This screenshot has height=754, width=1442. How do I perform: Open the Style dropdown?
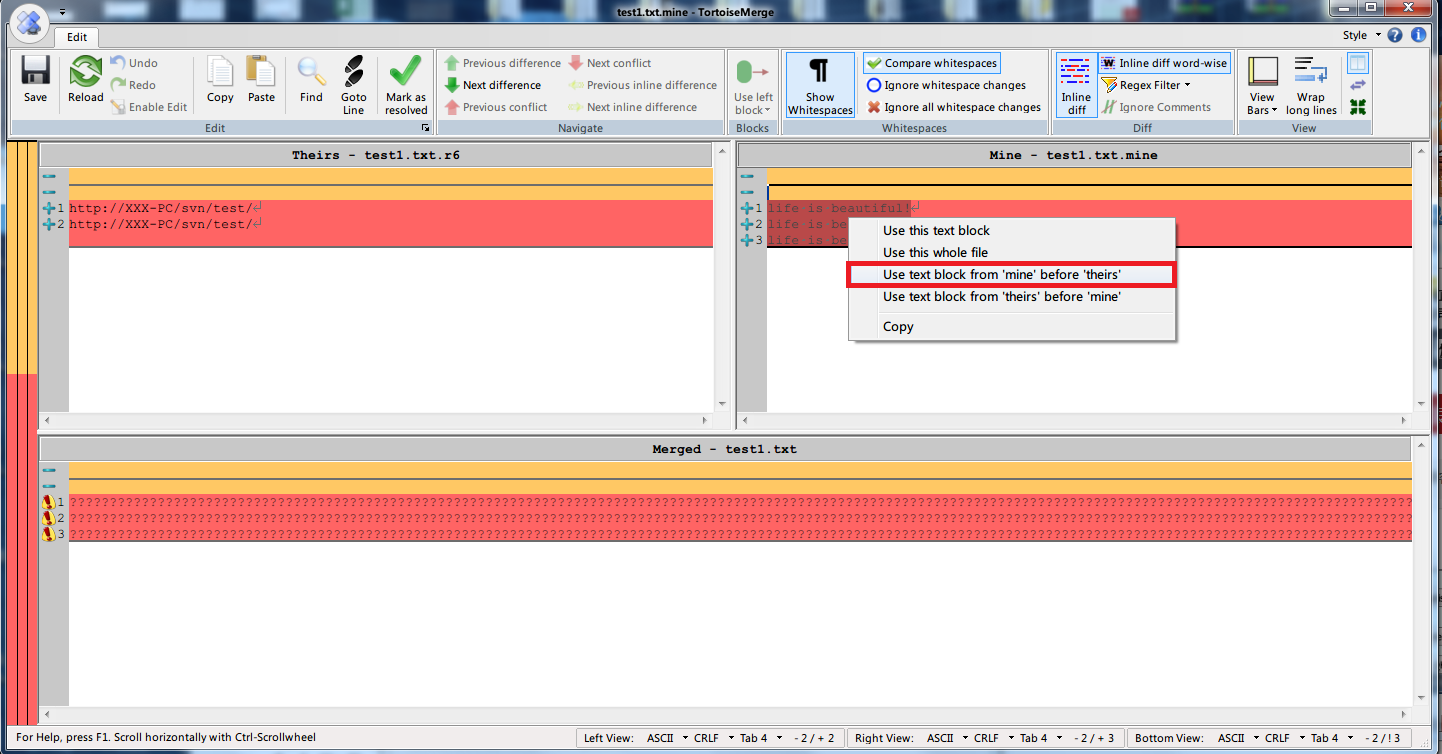point(1361,35)
